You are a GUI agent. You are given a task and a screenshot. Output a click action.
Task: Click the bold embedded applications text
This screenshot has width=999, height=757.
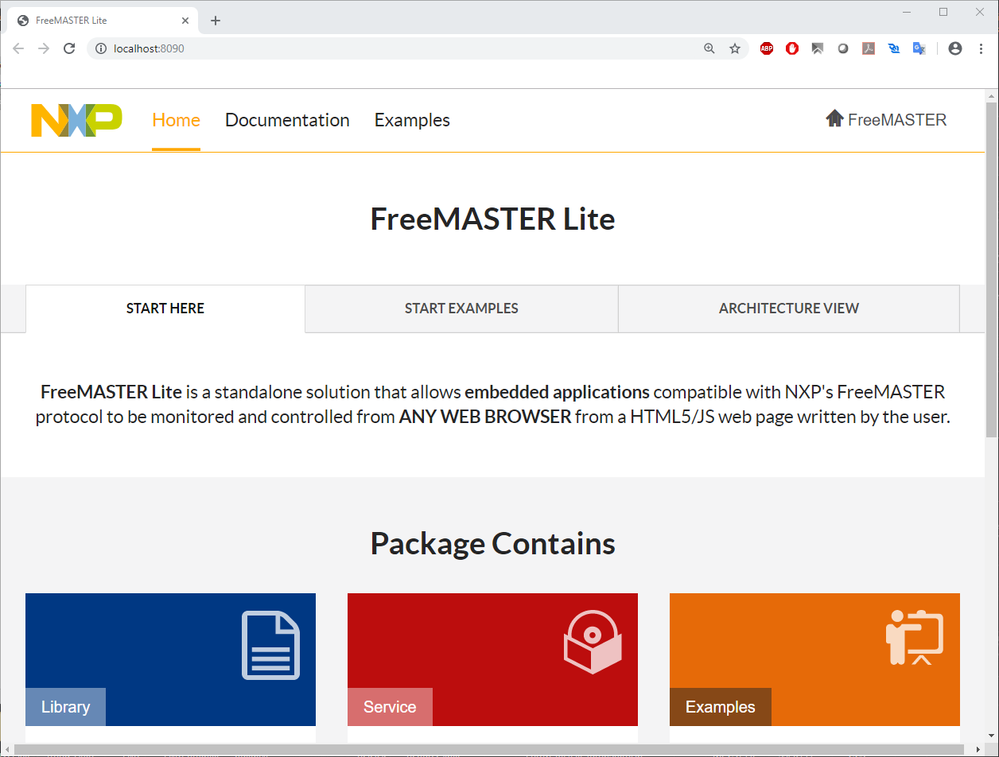pyautogui.click(x=557, y=392)
